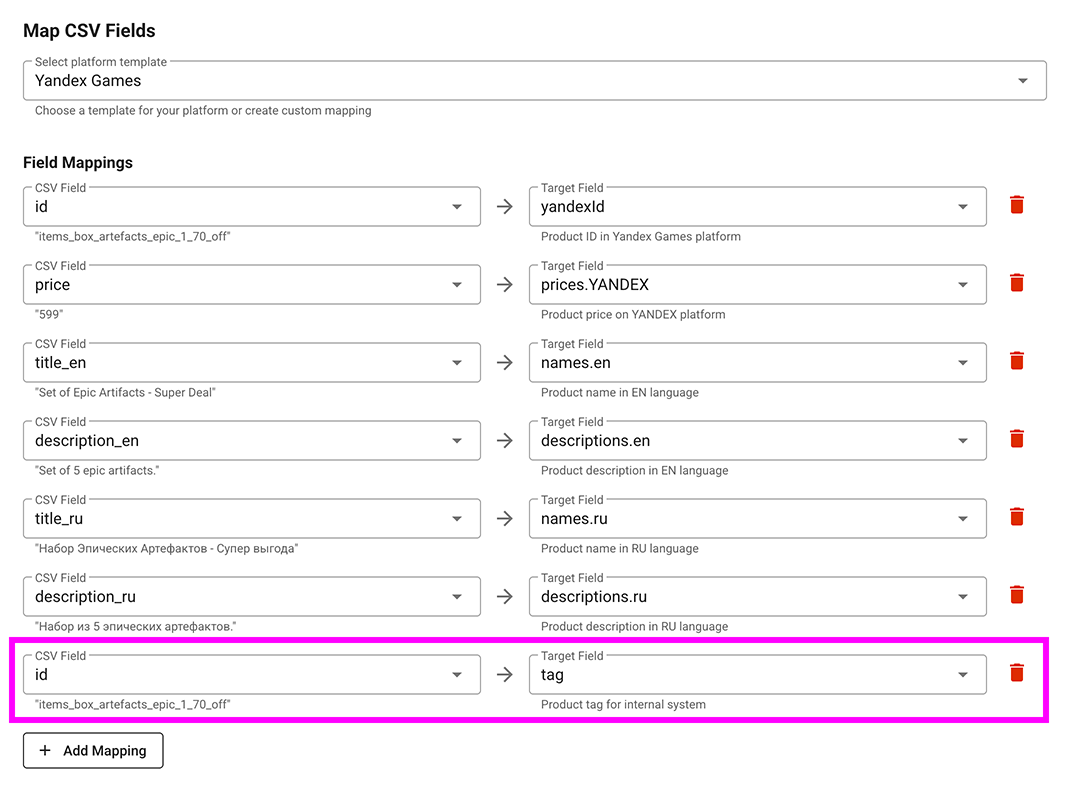Click the plus icon in Add Mapping
The height and width of the screenshot is (792, 1066).
(45, 751)
